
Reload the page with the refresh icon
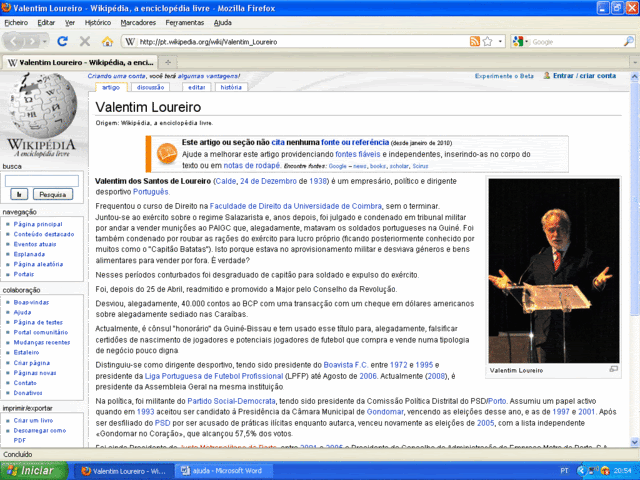(x=62, y=41)
